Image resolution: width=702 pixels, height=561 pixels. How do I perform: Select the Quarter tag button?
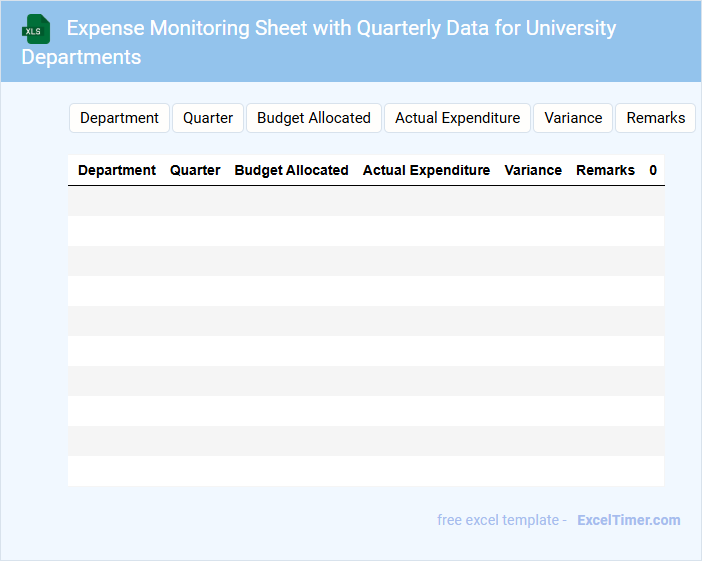click(x=208, y=118)
